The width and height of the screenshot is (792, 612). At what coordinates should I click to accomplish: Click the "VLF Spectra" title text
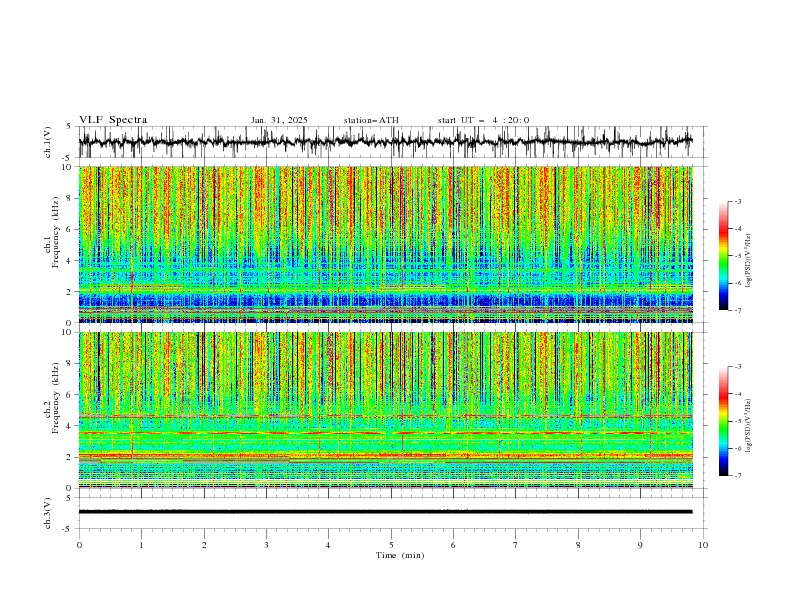[113, 120]
